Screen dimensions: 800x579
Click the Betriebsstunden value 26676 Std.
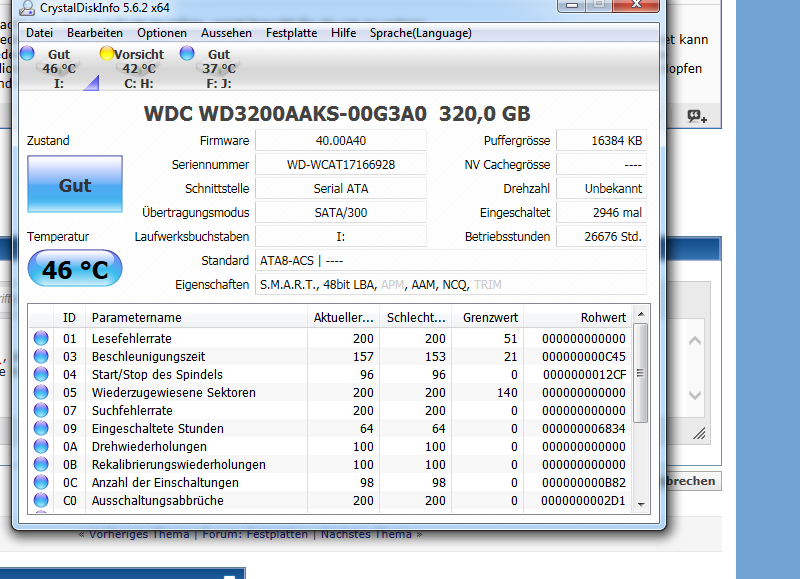click(602, 237)
